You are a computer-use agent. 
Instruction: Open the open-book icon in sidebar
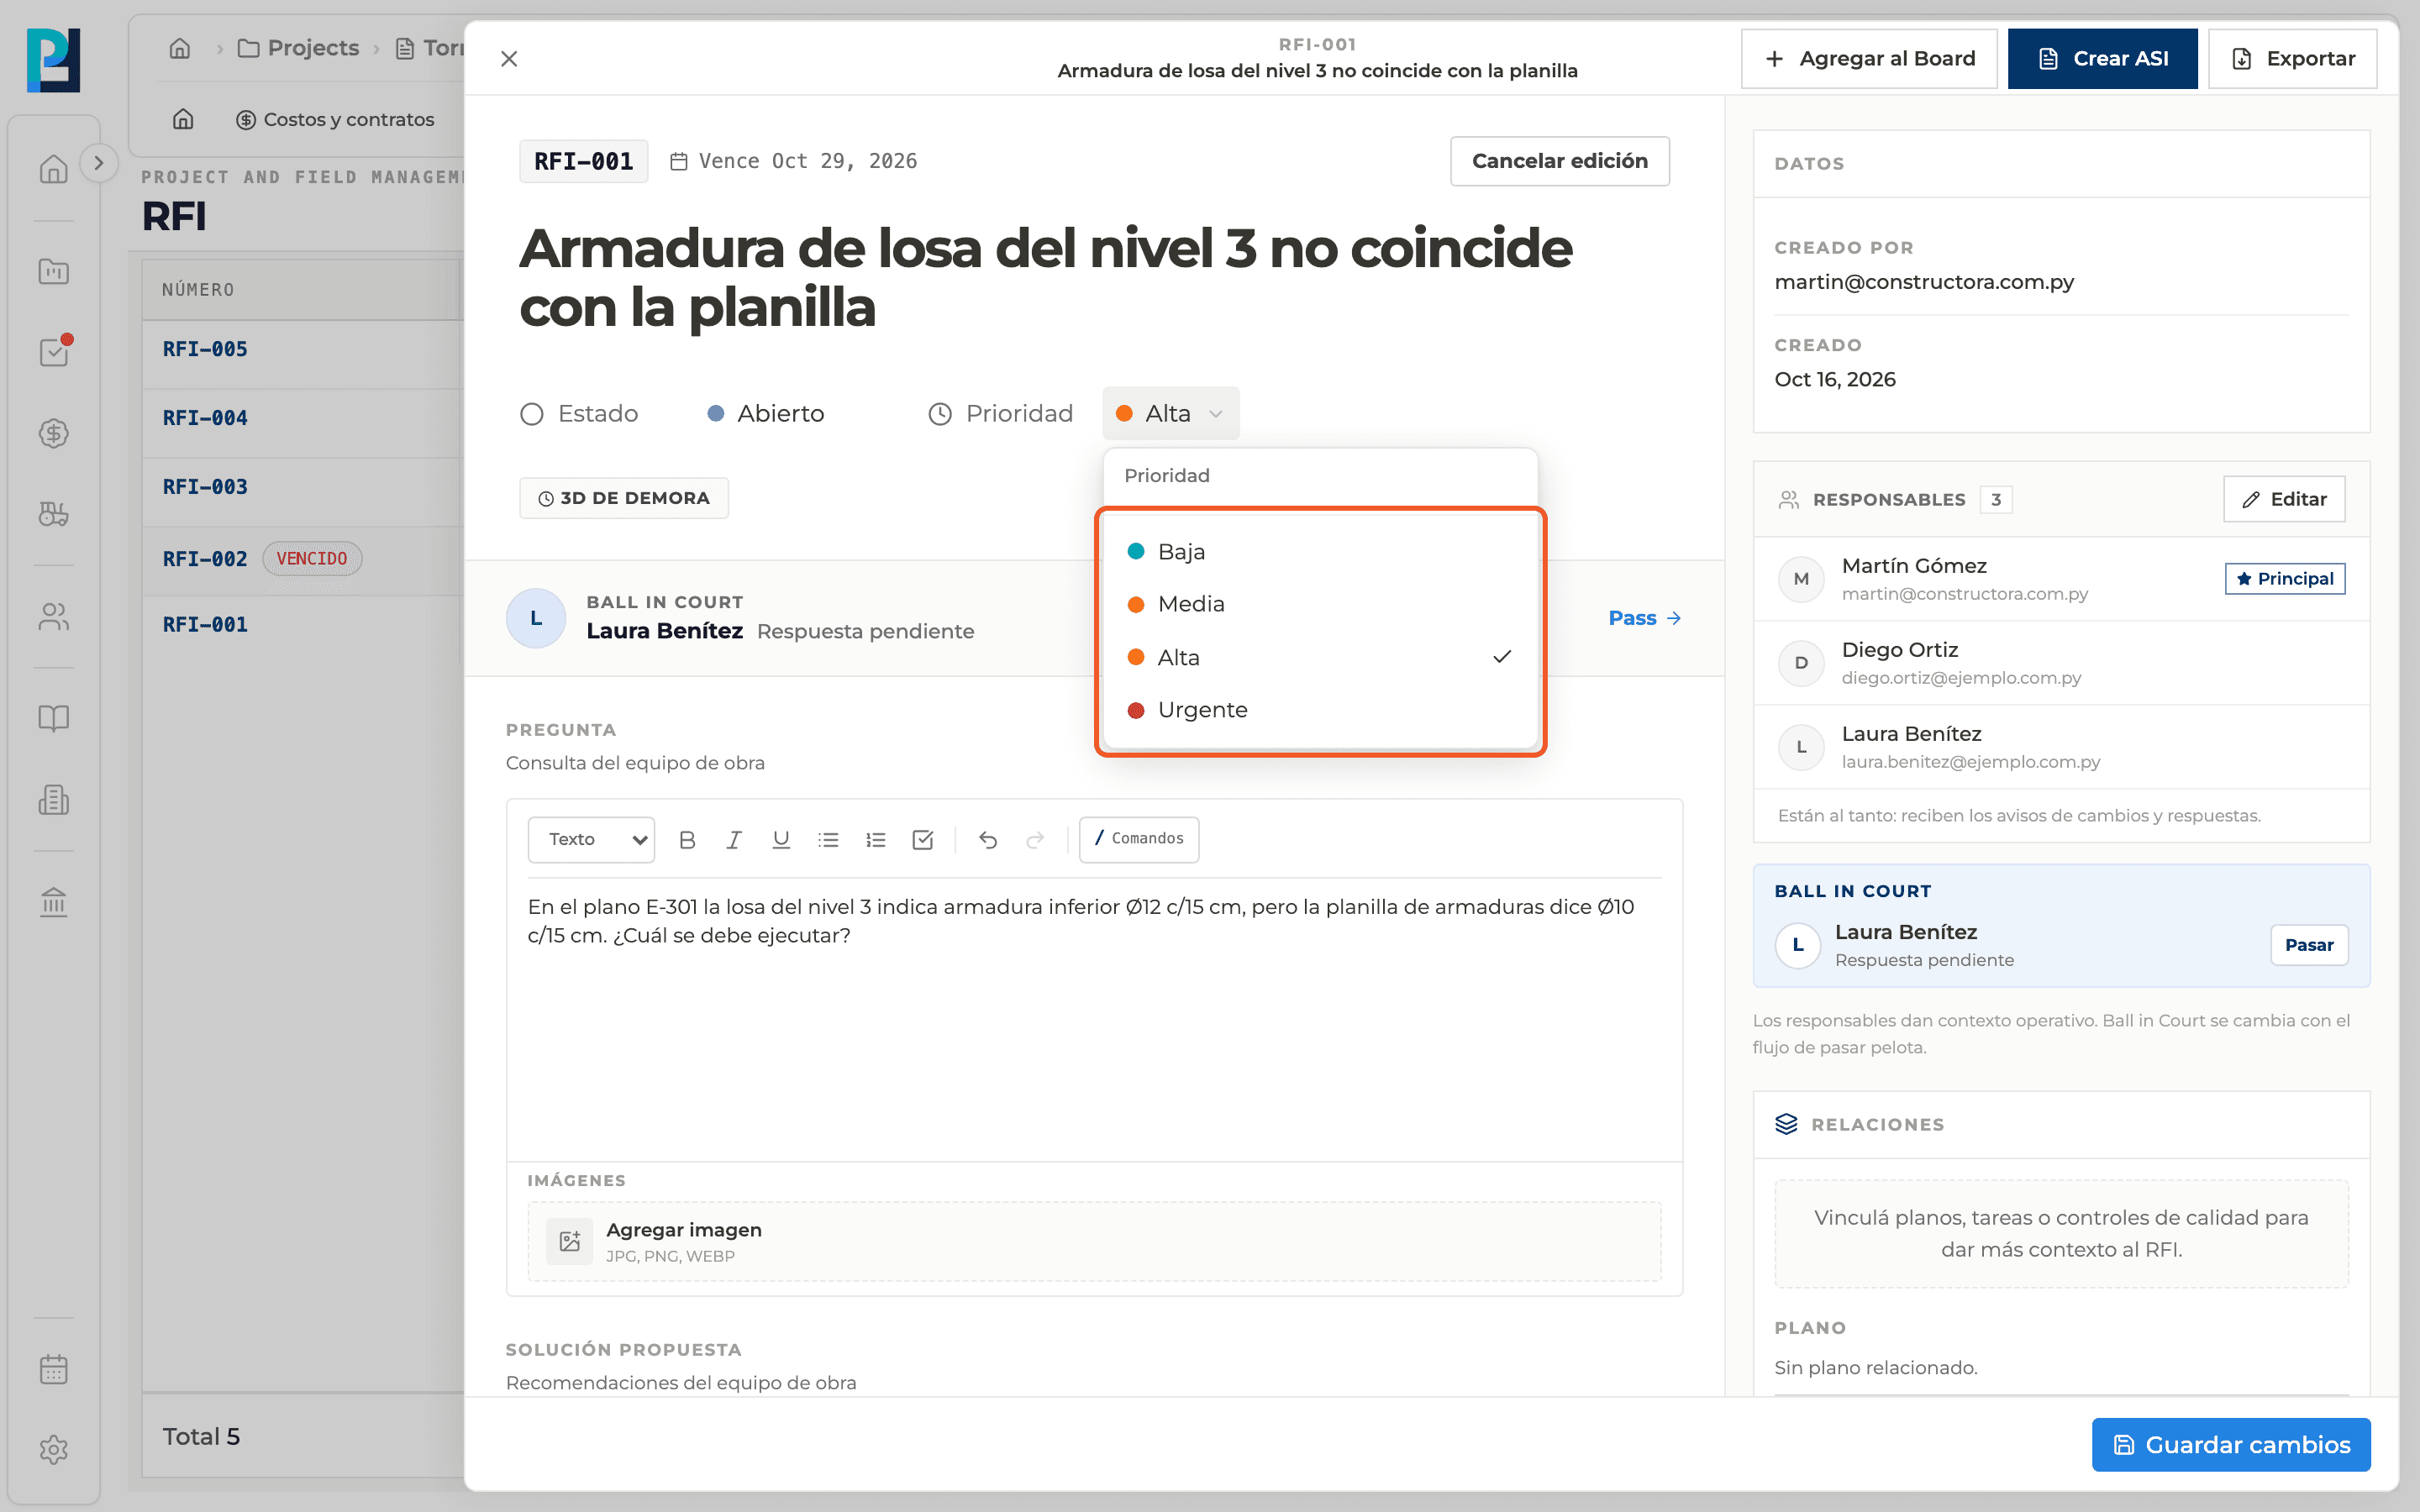click(x=54, y=718)
